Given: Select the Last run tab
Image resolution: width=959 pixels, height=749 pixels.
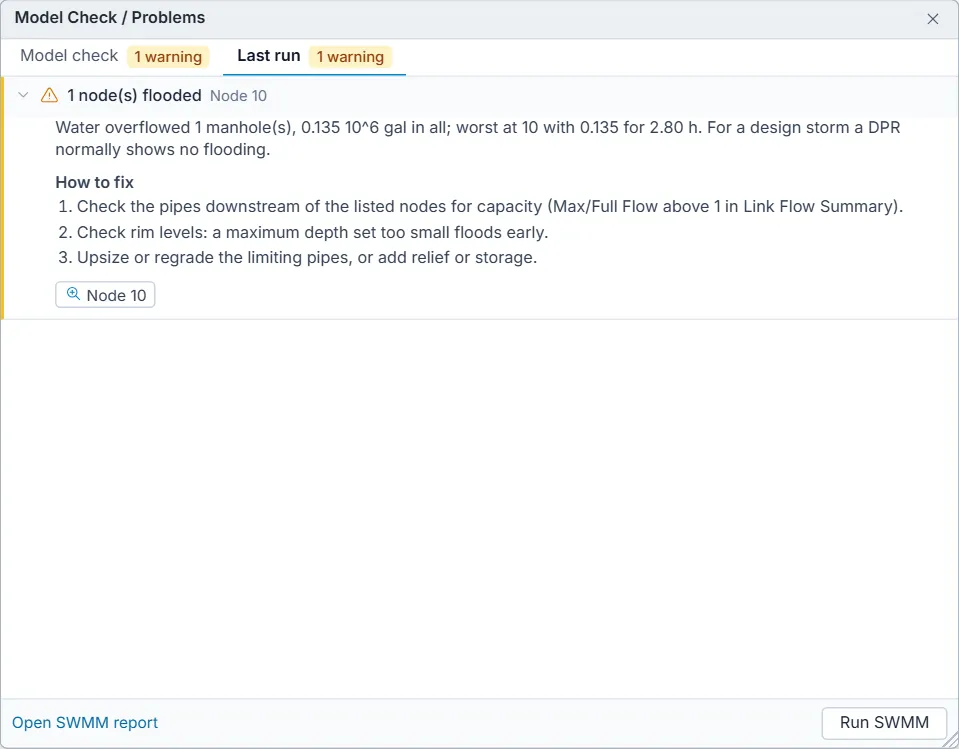Looking at the screenshot, I should click(x=314, y=56).
